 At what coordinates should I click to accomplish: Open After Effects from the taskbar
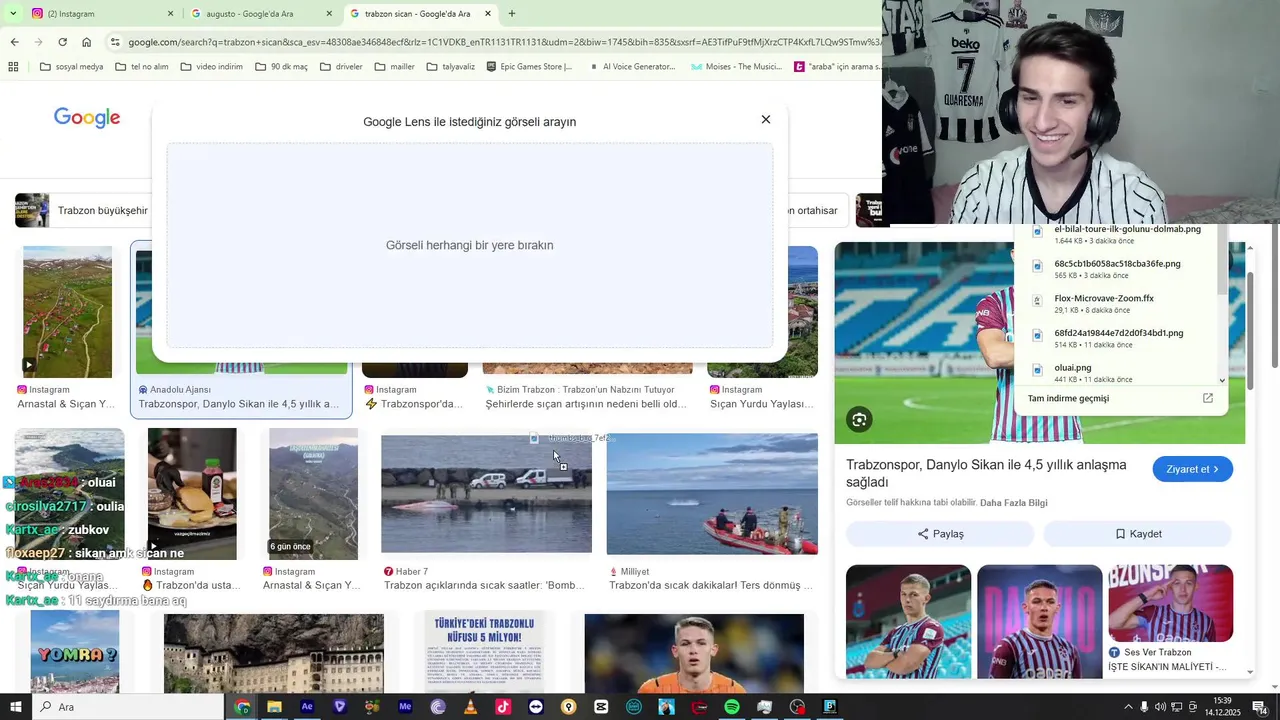pyautogui.click(x=307, y=707)
